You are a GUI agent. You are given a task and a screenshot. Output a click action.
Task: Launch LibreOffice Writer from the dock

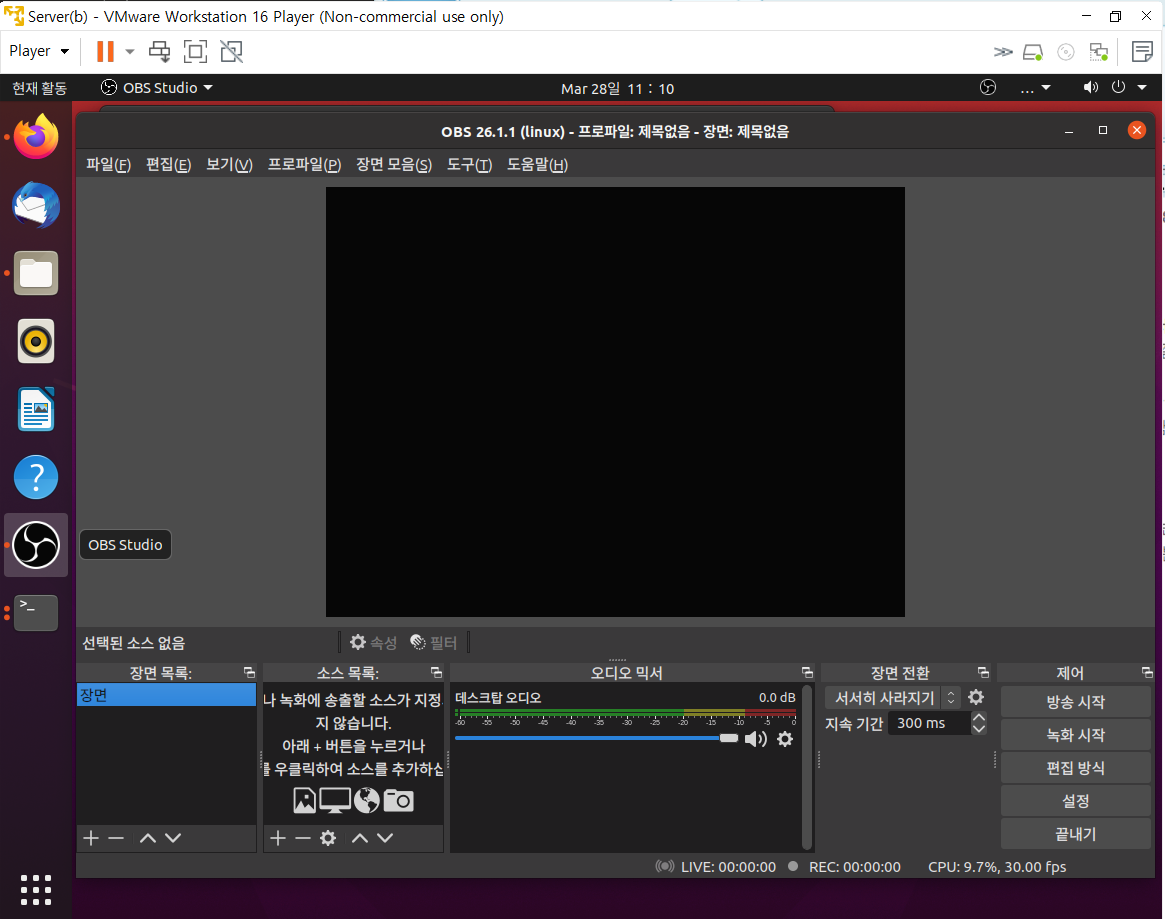click(36, 409)
